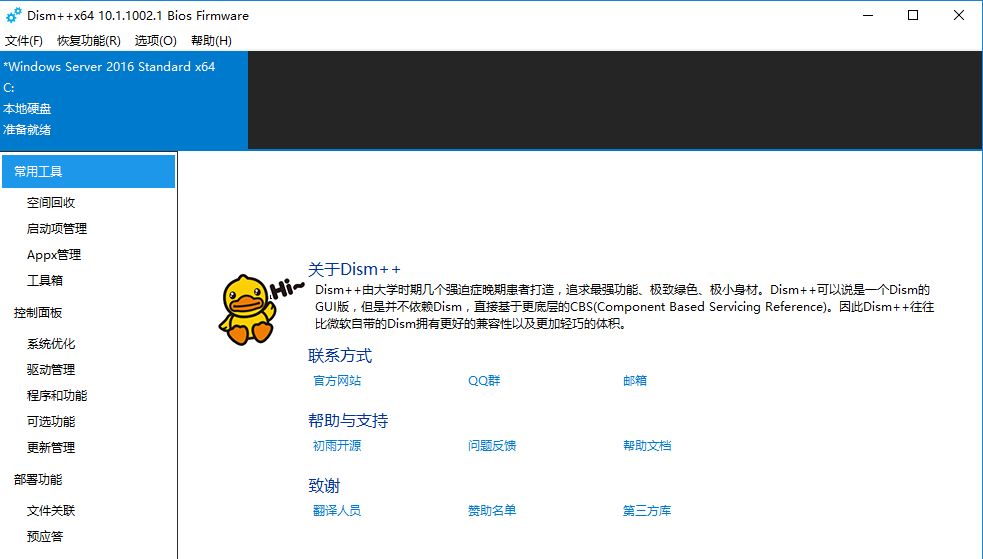
Task: Open 程序和功能 in sidebar
Action: pos(56,396)
